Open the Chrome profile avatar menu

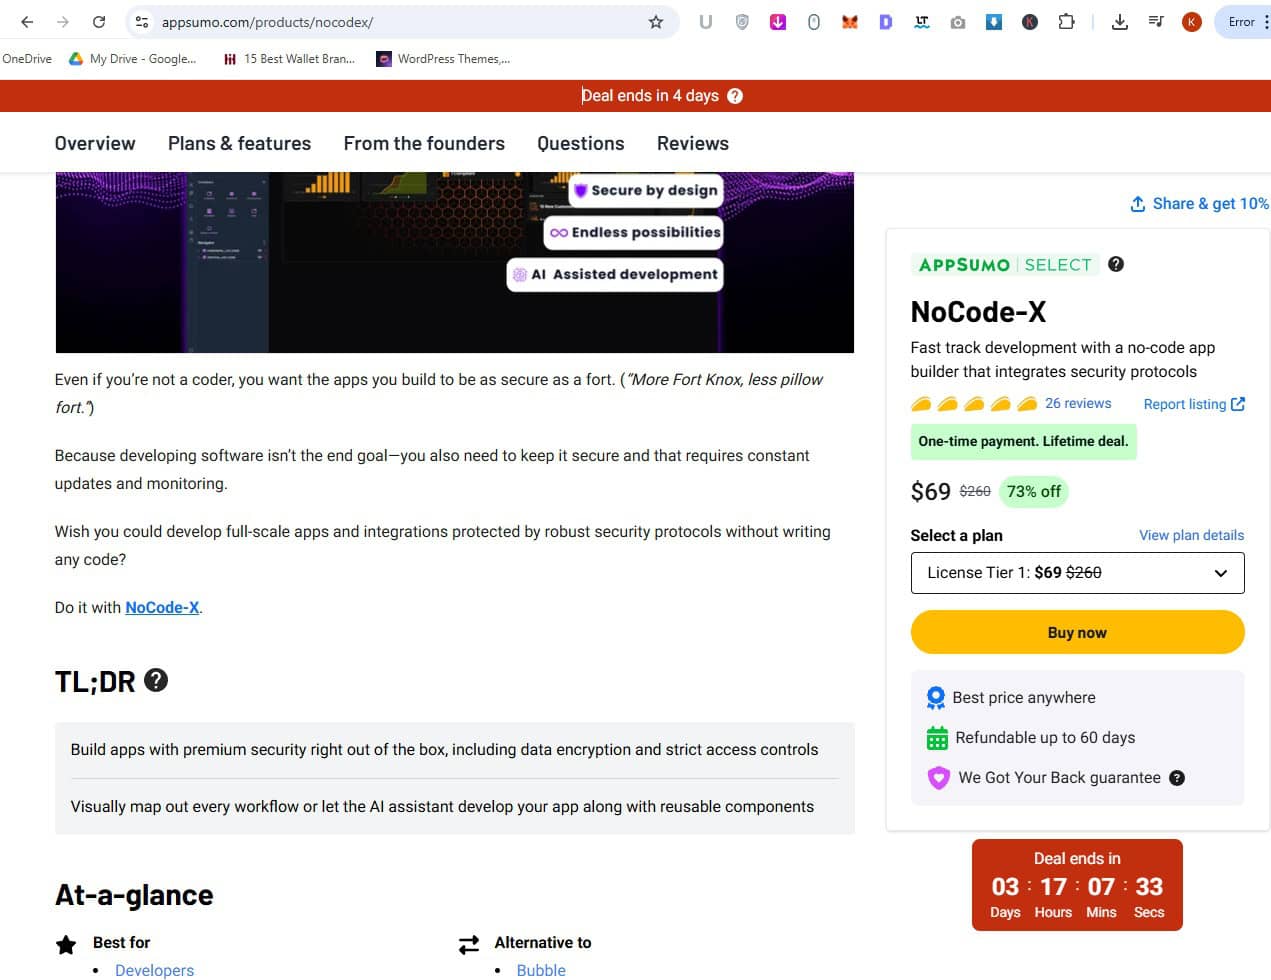1191,21
